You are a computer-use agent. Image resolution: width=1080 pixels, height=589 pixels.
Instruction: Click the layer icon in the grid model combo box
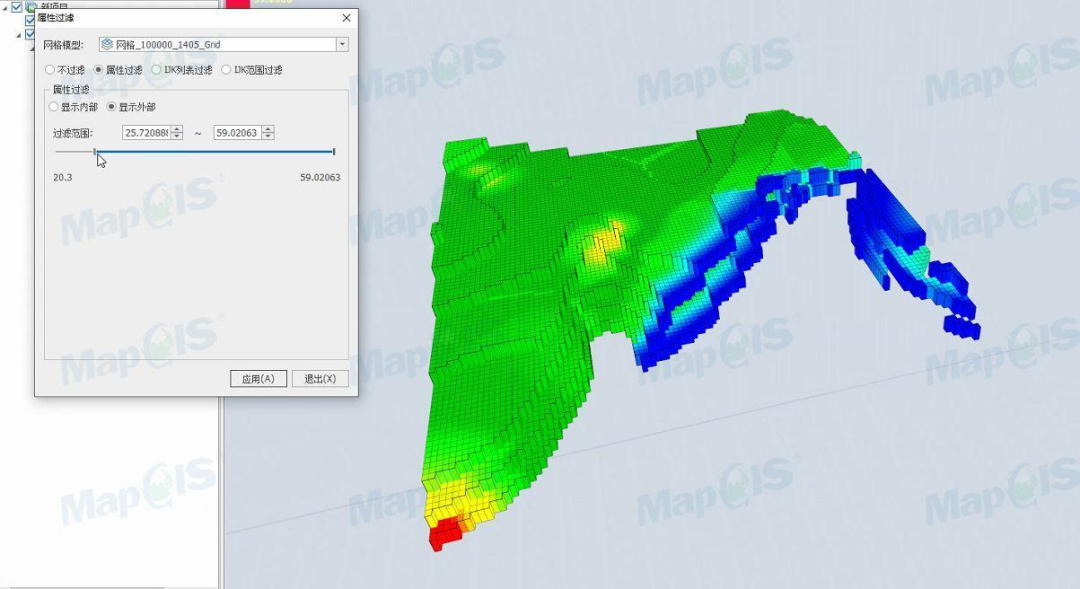pyautogui.click(x=107, y=44)
